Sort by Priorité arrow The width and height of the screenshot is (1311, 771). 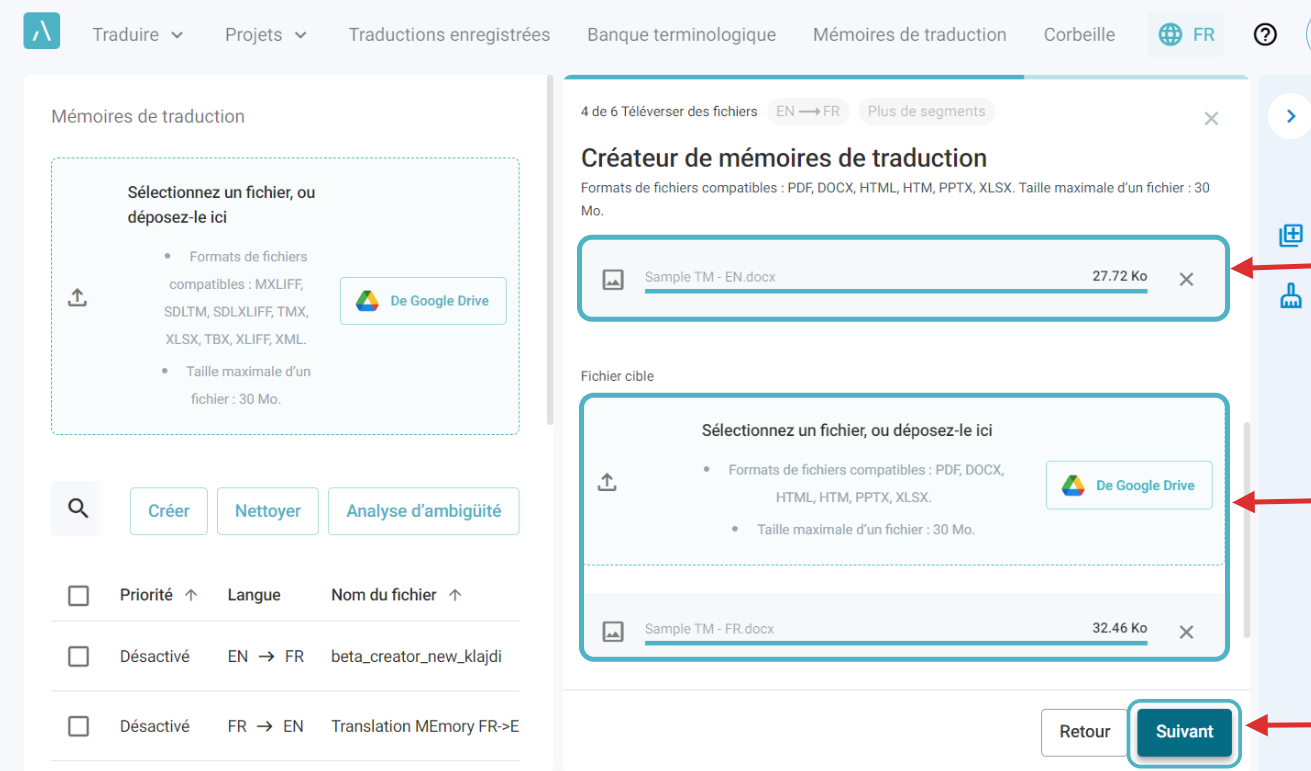point(191,595)
